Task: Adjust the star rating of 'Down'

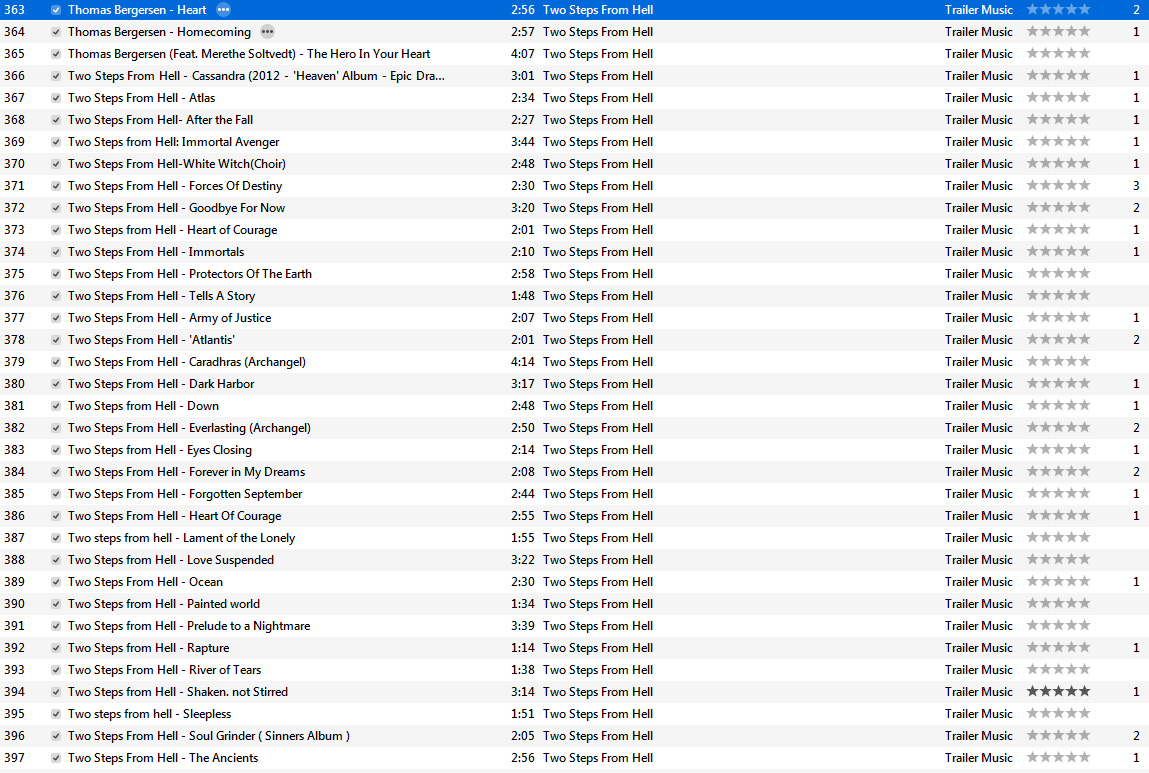Action: [x=1057, y=405]
